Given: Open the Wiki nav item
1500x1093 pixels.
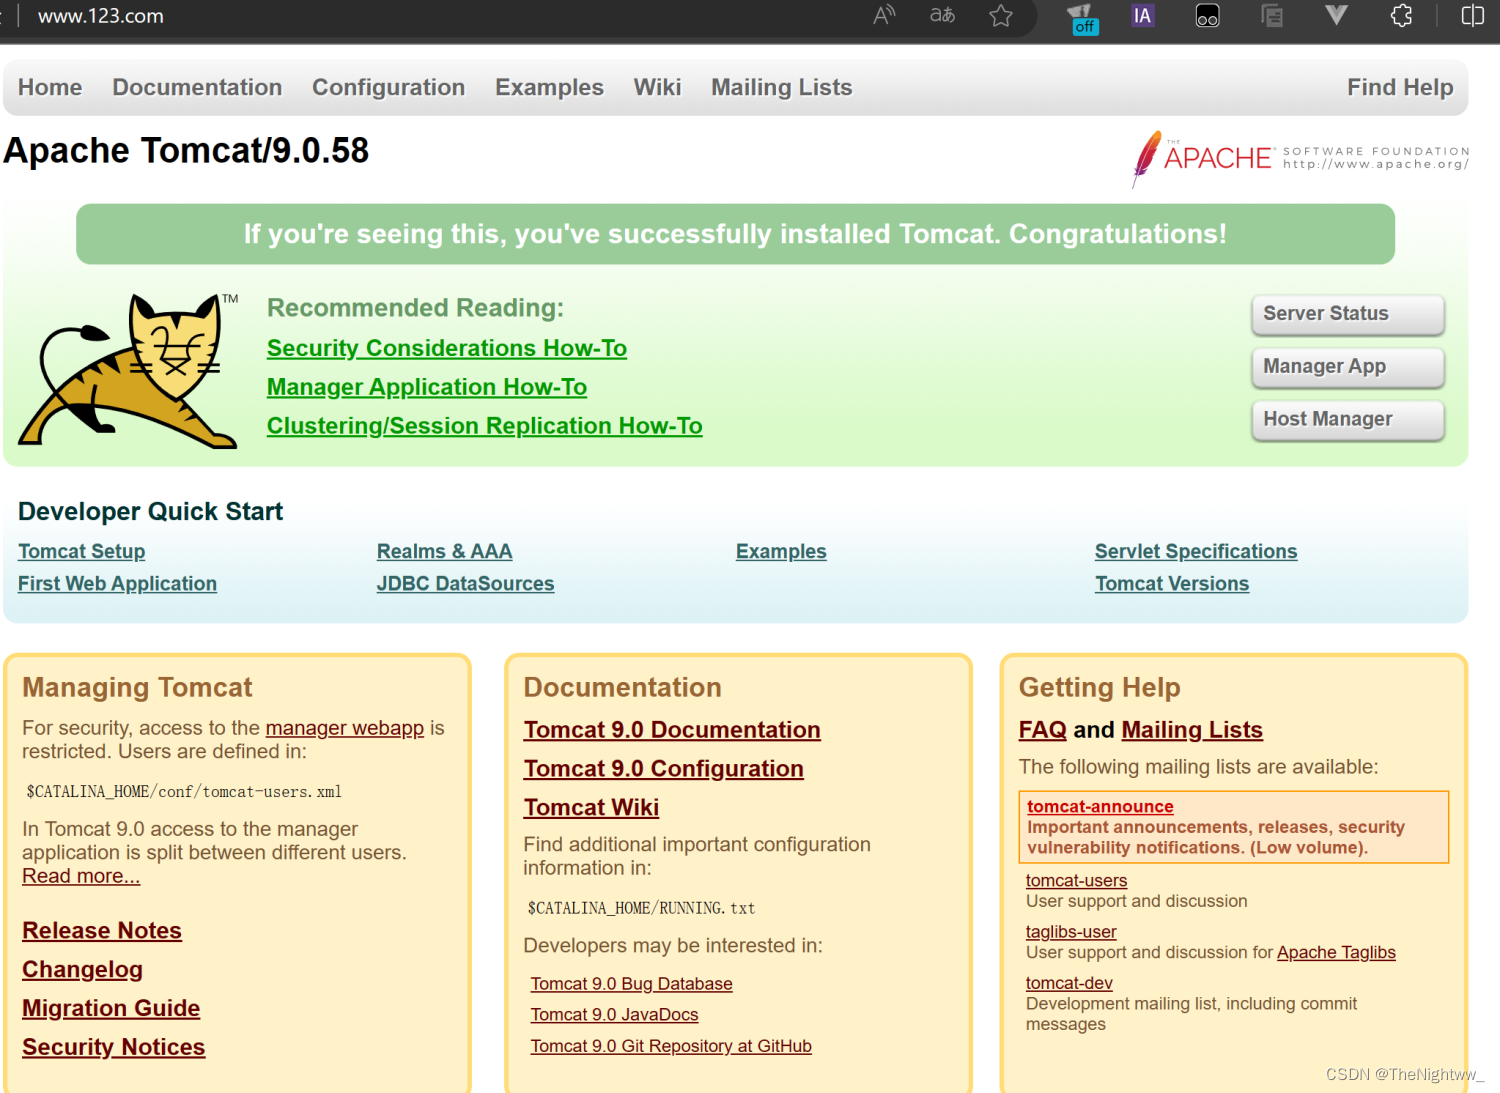Looking at the screenshot, I should 657,88.
